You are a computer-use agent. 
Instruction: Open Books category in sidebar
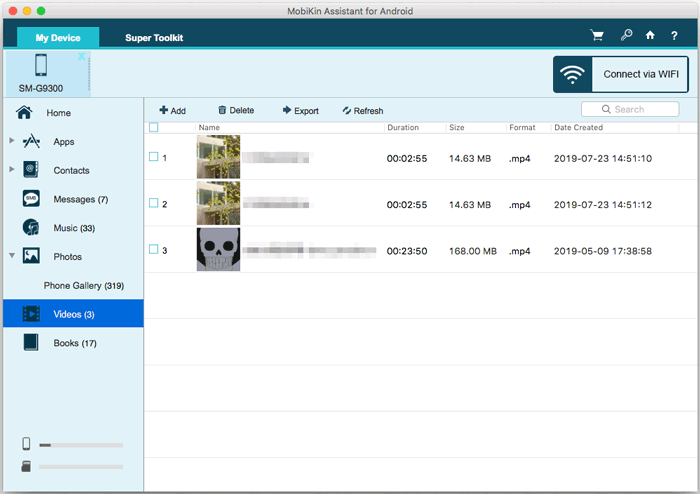click(74, 343)
